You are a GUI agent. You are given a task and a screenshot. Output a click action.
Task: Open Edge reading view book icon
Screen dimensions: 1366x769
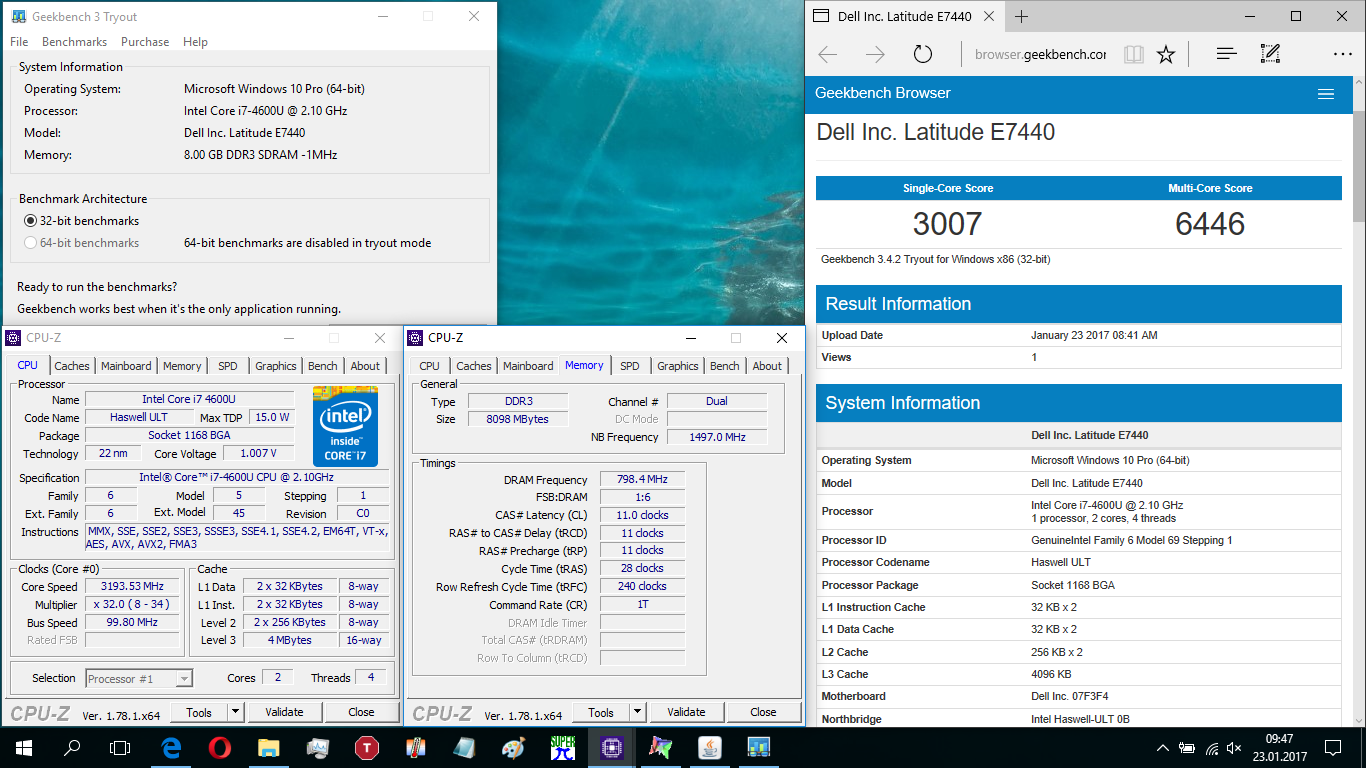1133,55
